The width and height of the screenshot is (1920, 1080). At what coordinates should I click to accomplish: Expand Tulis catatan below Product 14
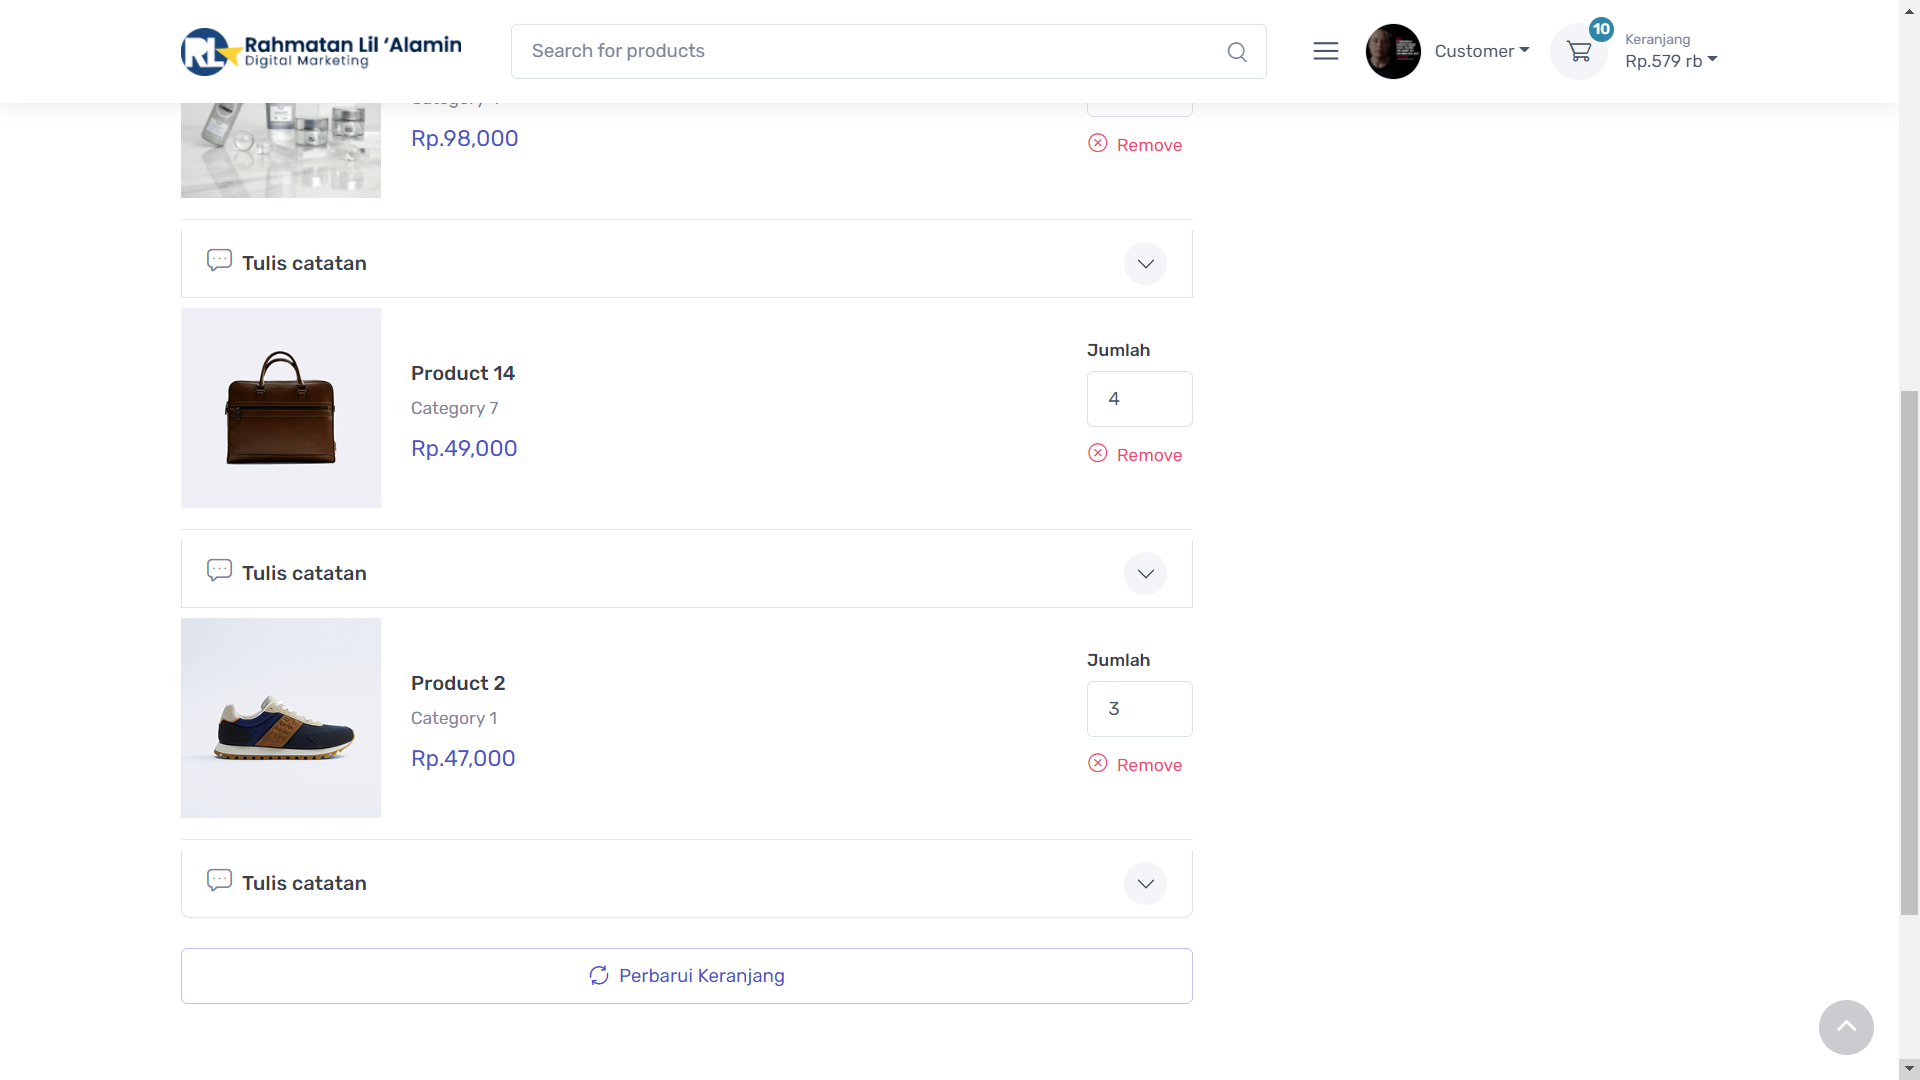pos(1145,574)
